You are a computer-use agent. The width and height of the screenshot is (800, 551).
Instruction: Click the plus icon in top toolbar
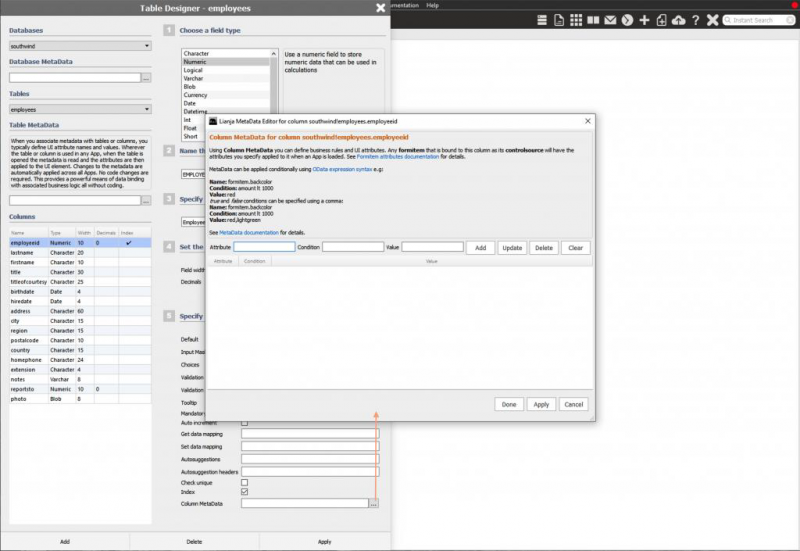click(644, 20)
